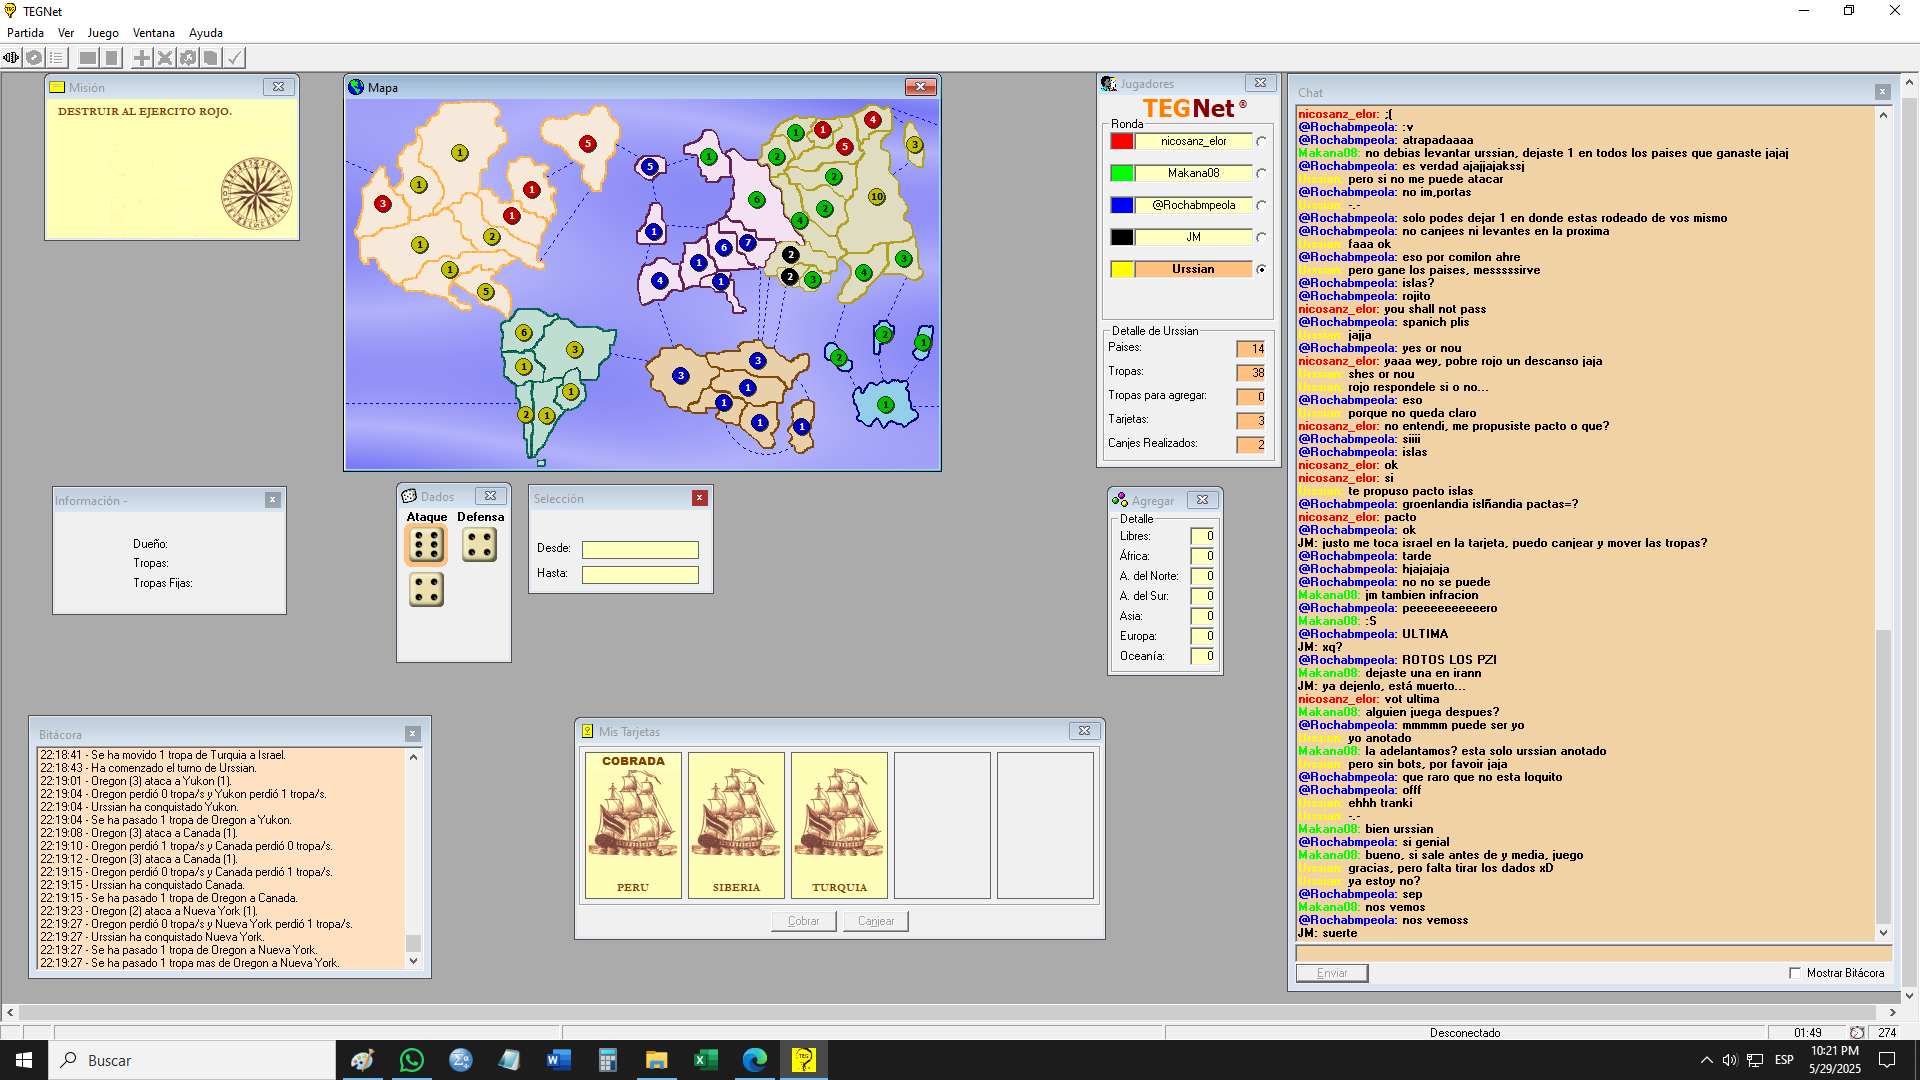This screenshot has width=1920, height=1080.
Task: Click the crossed-swords attack toolbar icon
Action: click(165, 58)
